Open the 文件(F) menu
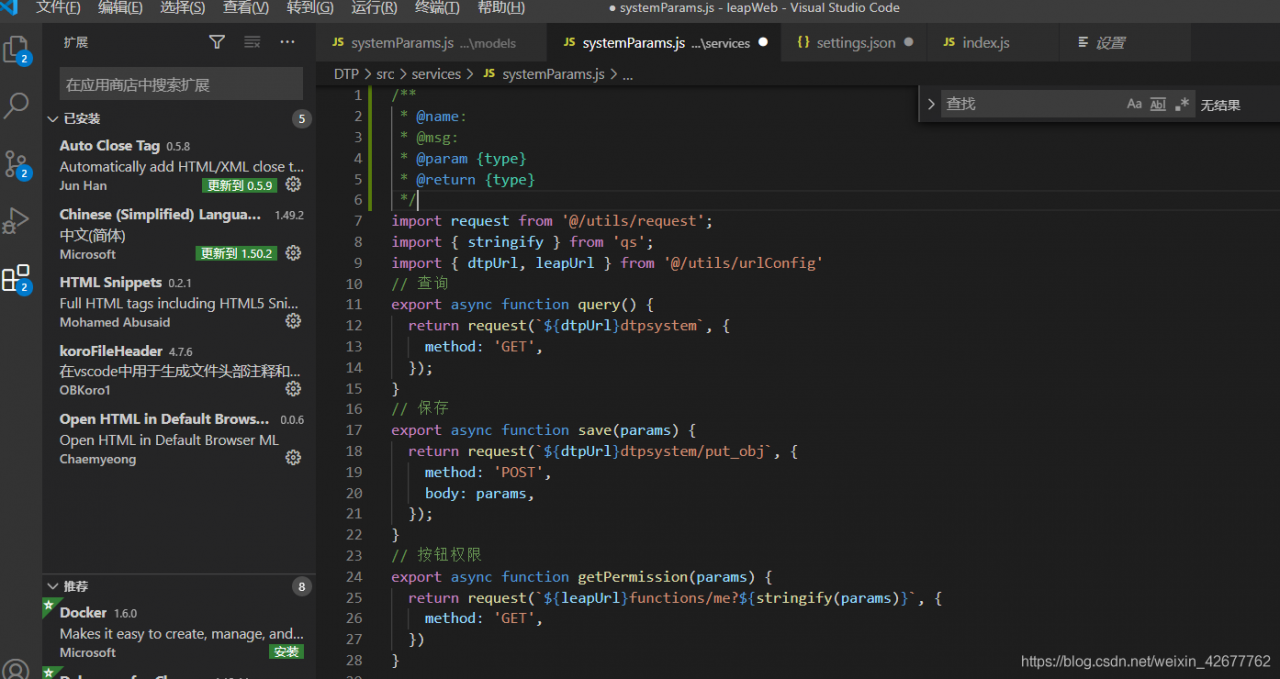The image size is (1280, 679). coord(58,8)
